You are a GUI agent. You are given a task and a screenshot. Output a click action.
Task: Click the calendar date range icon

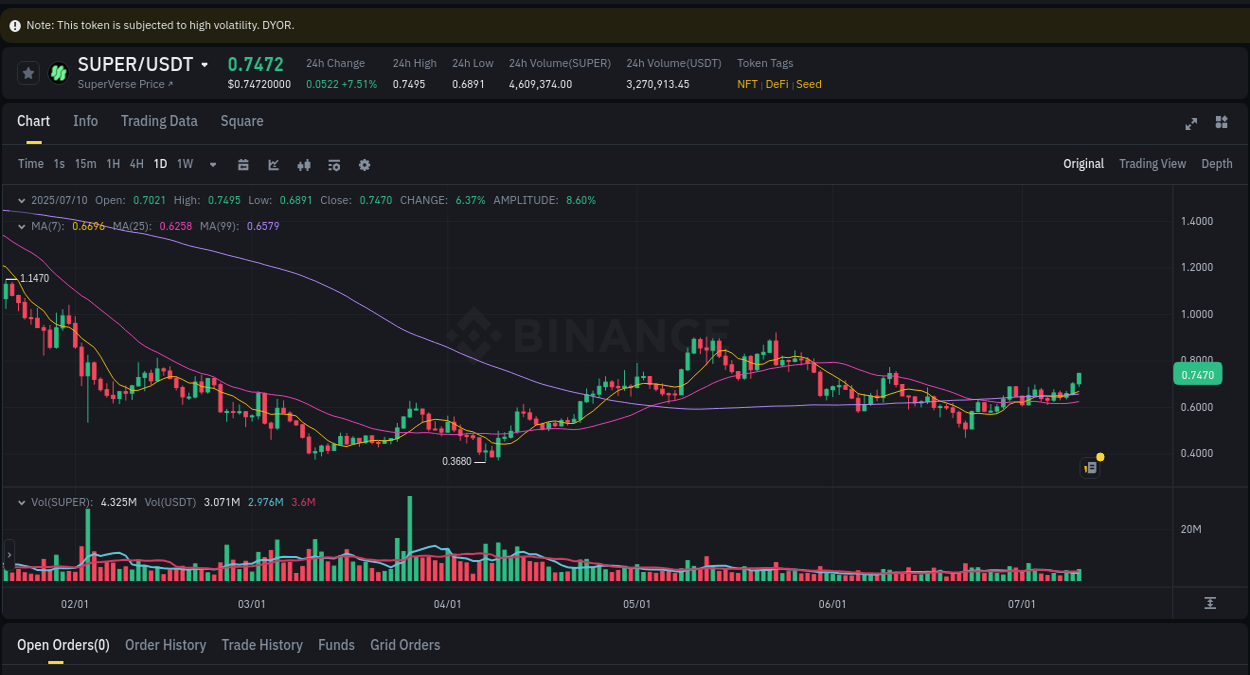tap(243, 164)
